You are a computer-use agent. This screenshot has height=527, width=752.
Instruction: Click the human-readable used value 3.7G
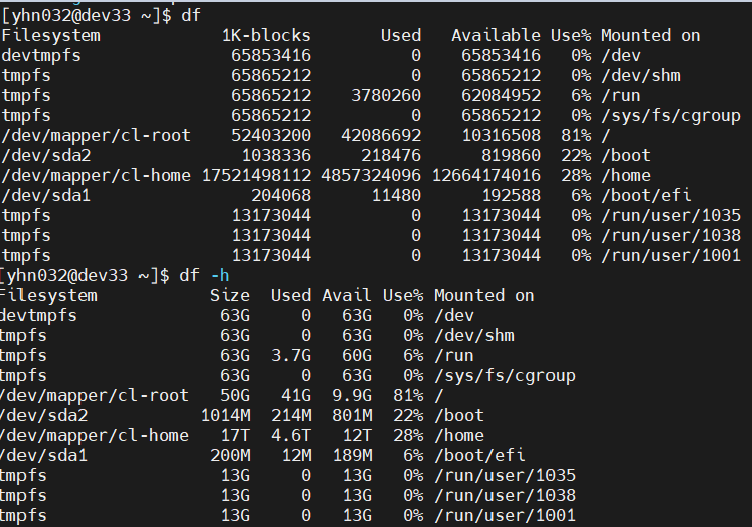[x=291, y=355]
